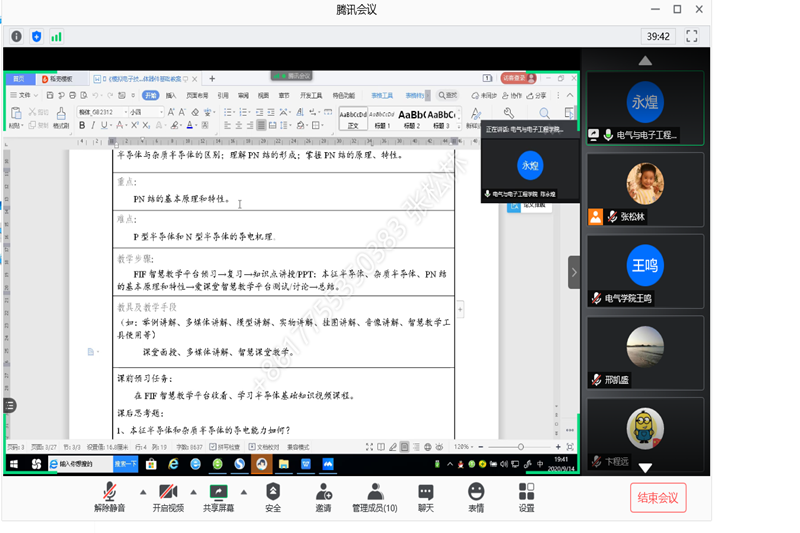The height and width of the screenshot is (533, 800).
Task: Open share options arrow beside 共享屏幕
Action: click(244, 492)
